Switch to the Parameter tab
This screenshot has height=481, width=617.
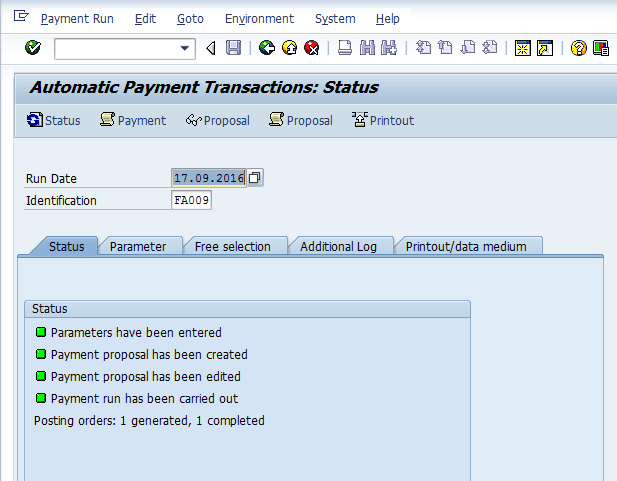[138, 246]
